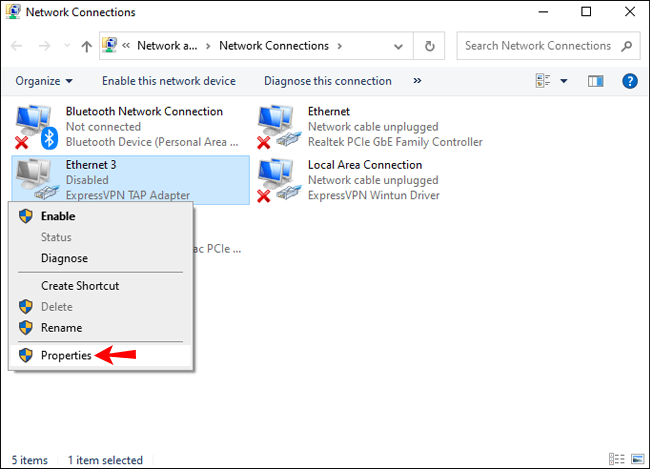This screenshot has height=469, width=650.
Task: Select Delete in the context menu
Action: click(x=101, y=307)
